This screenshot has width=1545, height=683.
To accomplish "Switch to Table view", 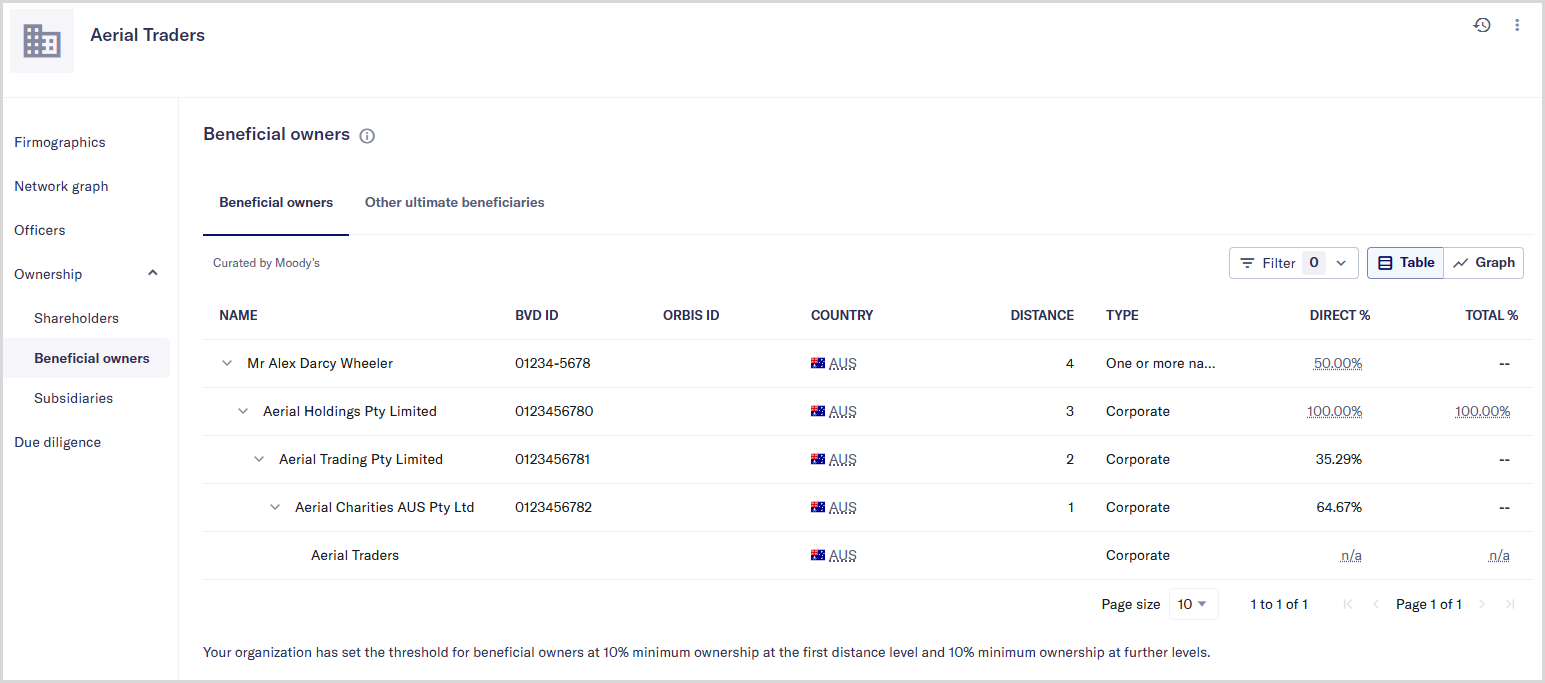I will [x=1405, y=263].
